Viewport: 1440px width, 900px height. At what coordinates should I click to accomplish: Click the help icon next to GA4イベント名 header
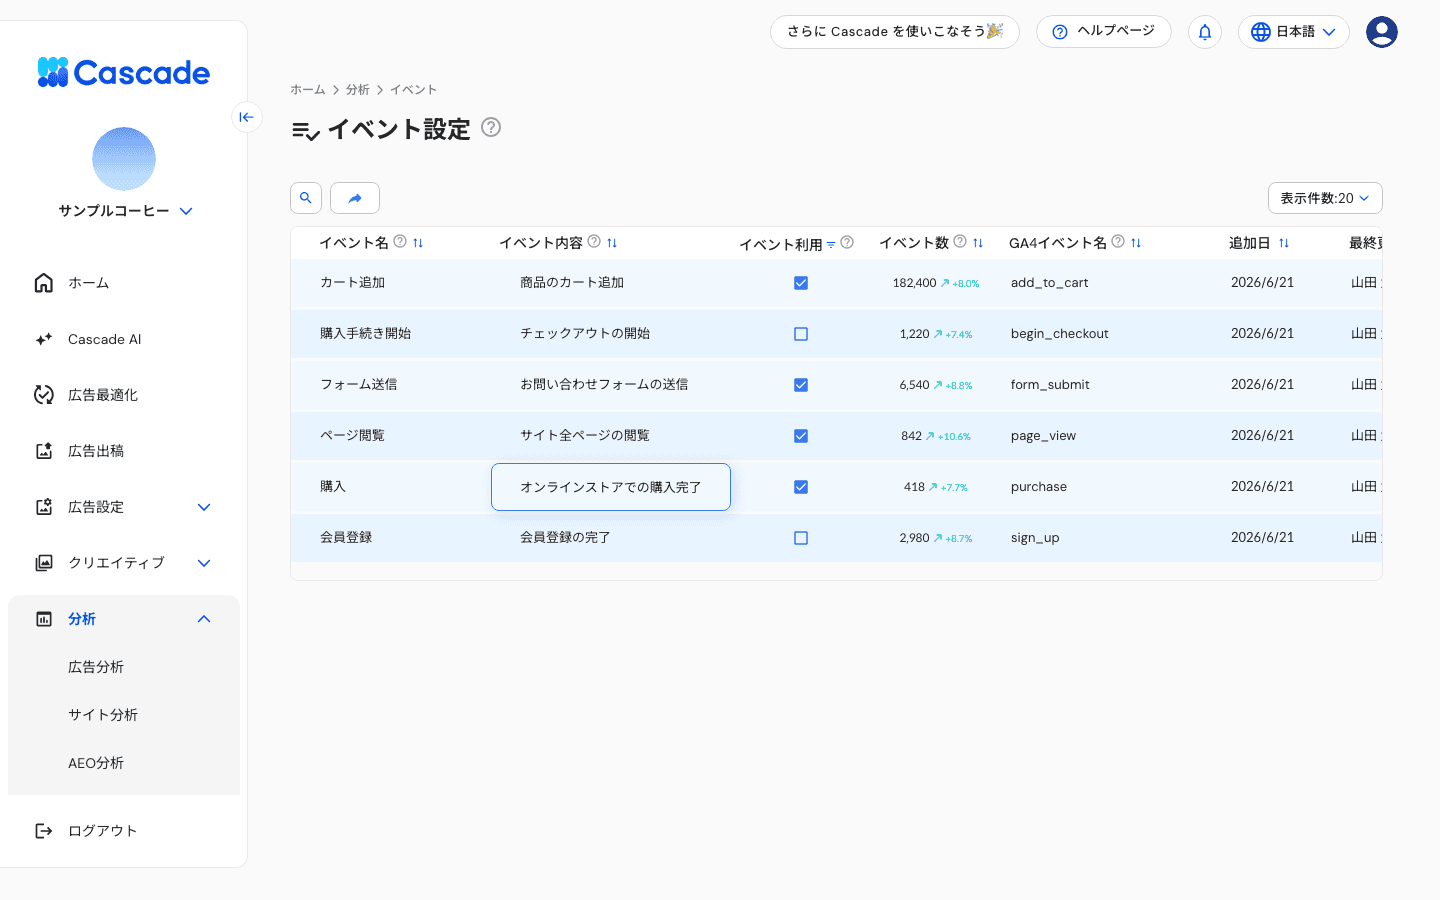click(1118, 241)
